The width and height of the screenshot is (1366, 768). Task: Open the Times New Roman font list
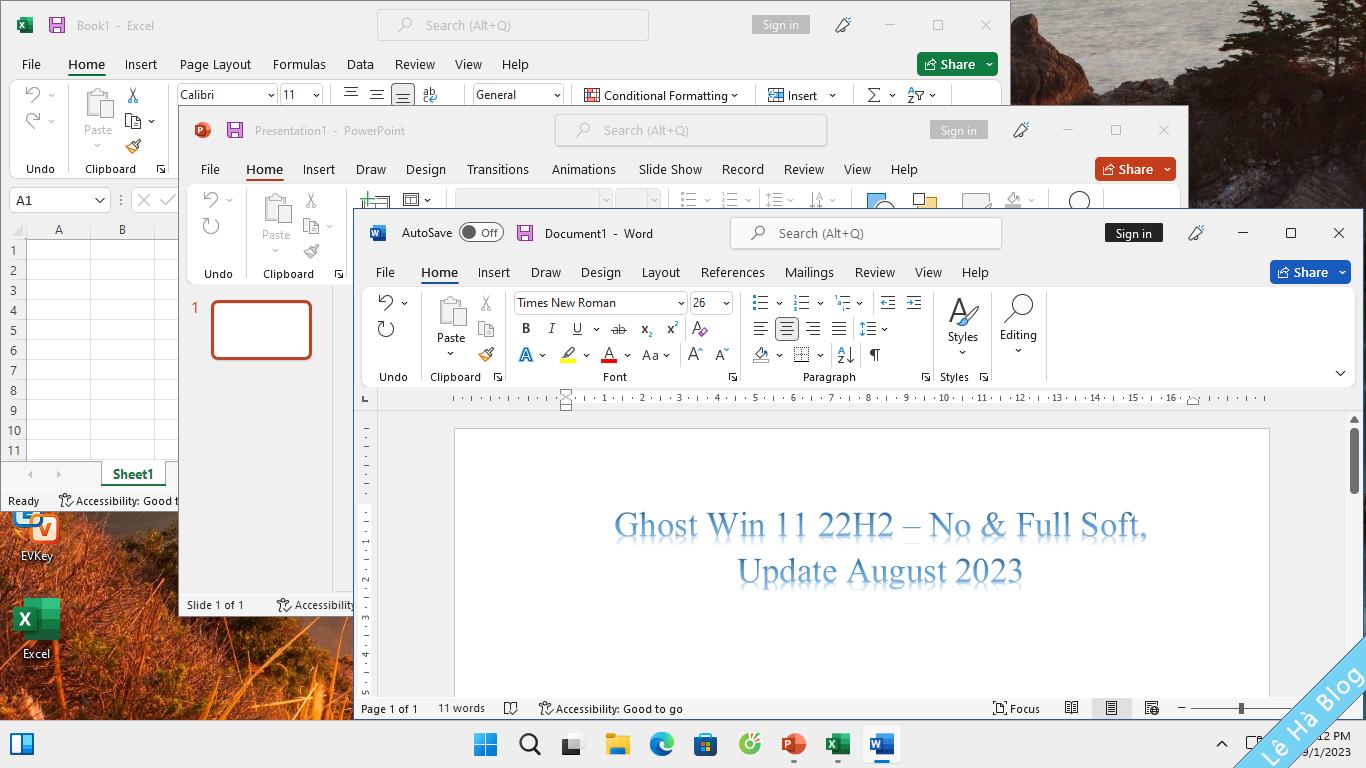coord(681,302)
